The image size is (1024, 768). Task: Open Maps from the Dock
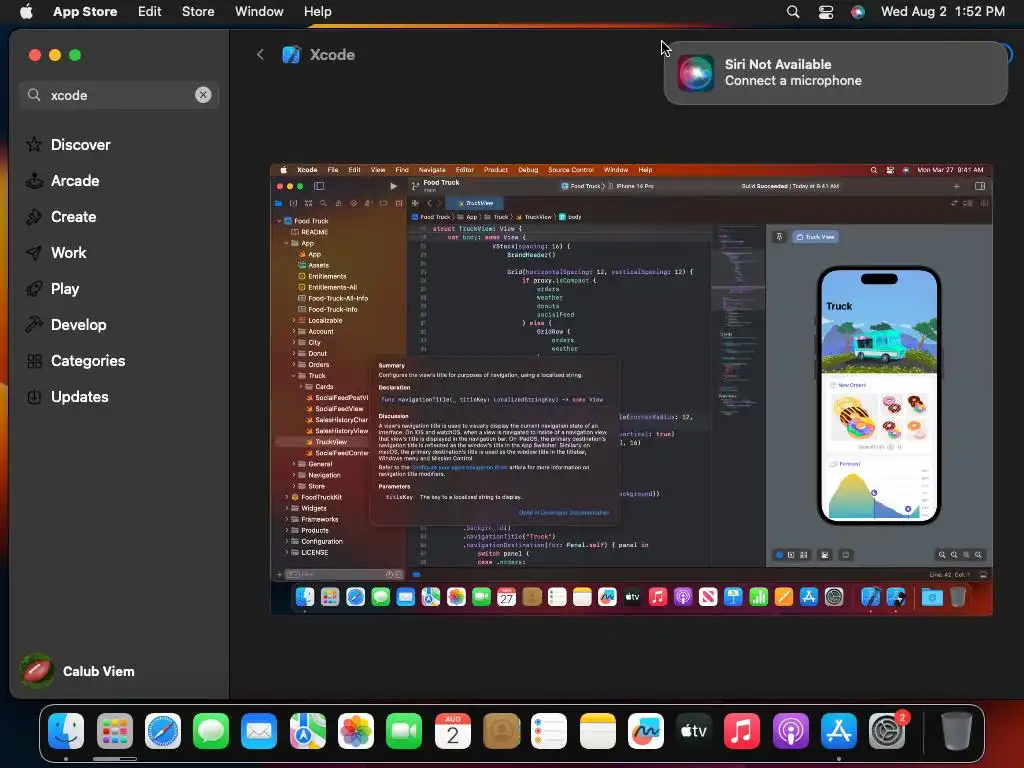[308, 731]
